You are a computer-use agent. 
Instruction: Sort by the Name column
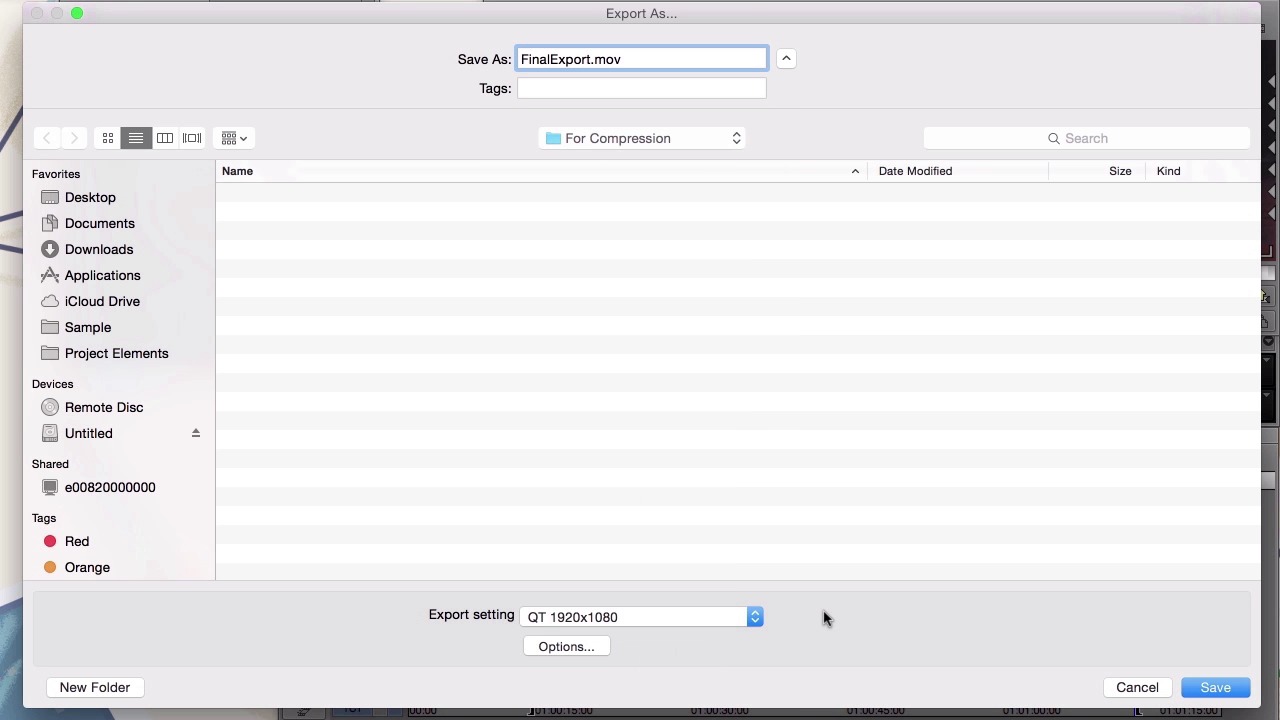[541, 171]
